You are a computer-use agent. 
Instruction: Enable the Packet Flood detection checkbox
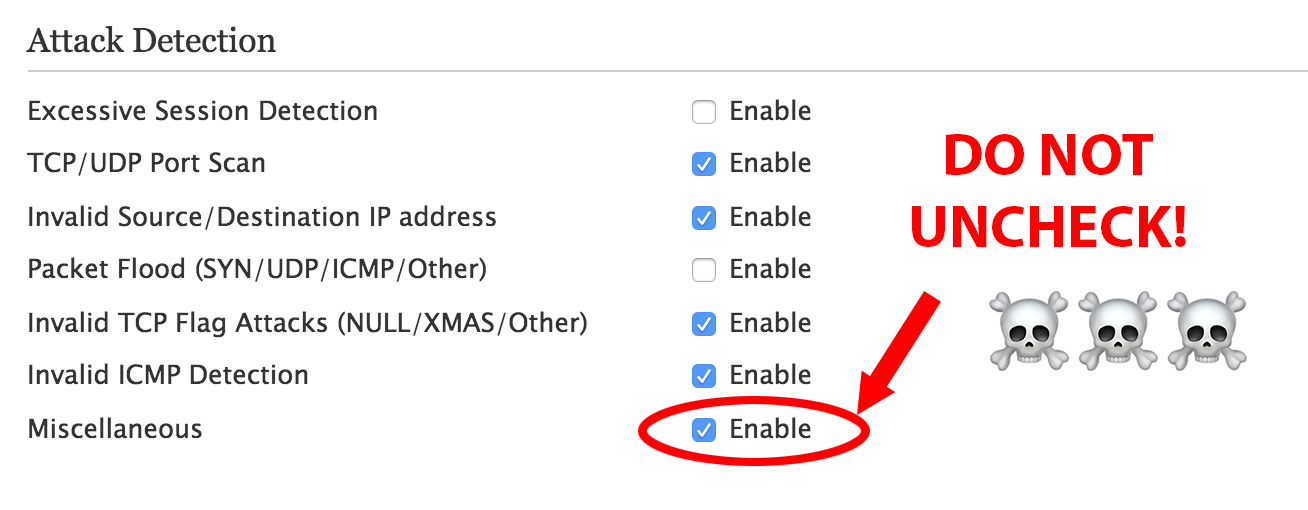(704, 270)
